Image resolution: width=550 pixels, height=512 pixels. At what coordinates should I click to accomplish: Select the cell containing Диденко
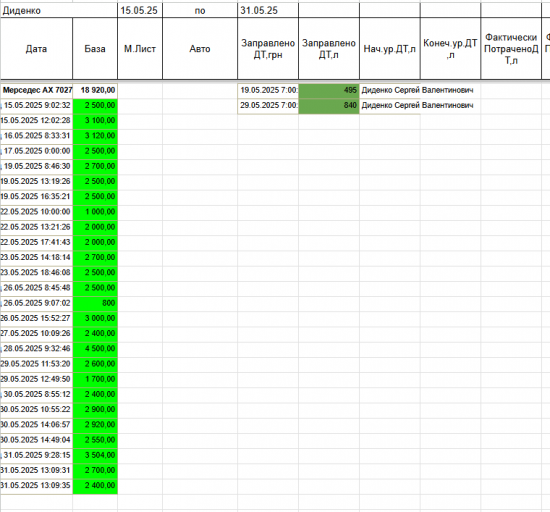(x=59, y=11)
